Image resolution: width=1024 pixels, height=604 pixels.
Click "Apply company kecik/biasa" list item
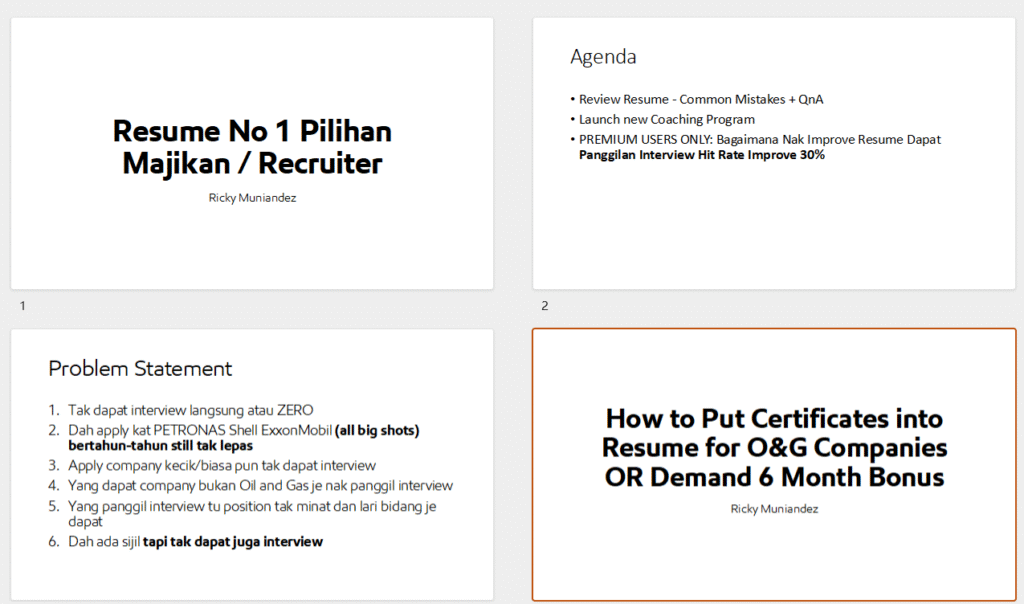tap(221, 465)
